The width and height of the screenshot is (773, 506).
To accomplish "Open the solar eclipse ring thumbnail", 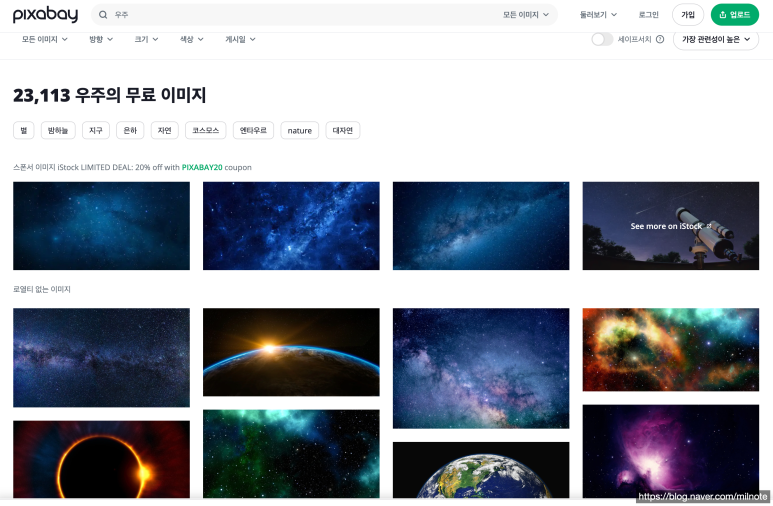I will pyautogui.click(x=102, y=459).
